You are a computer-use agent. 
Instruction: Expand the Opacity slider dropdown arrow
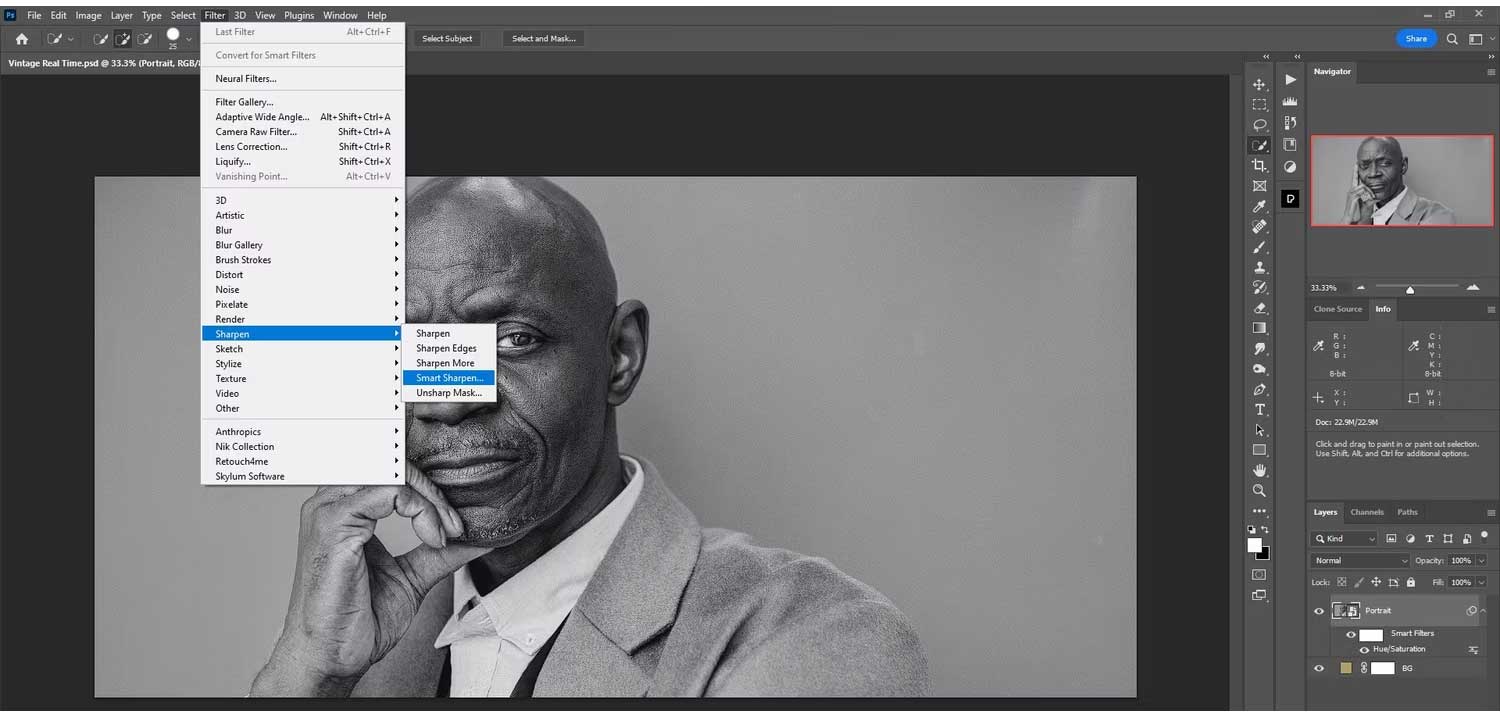coord(1481,561)
